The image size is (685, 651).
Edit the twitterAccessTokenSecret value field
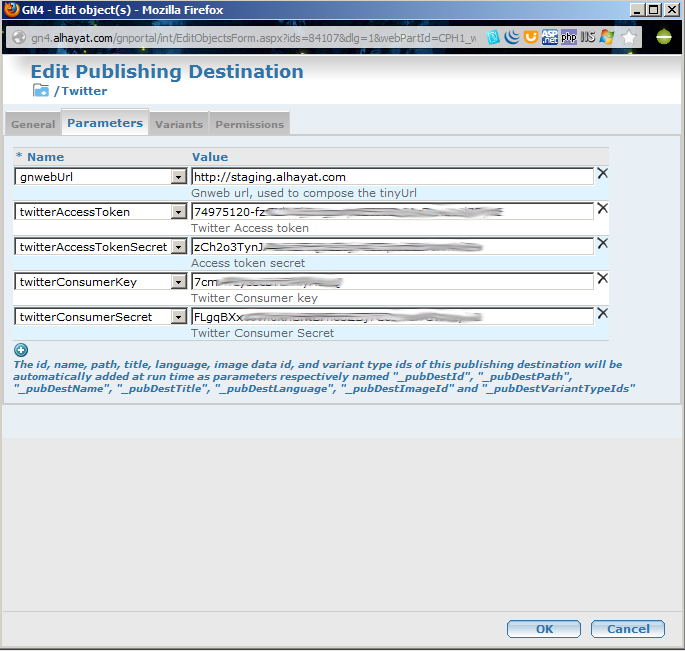pyautogui.click(x=392, y=246)
